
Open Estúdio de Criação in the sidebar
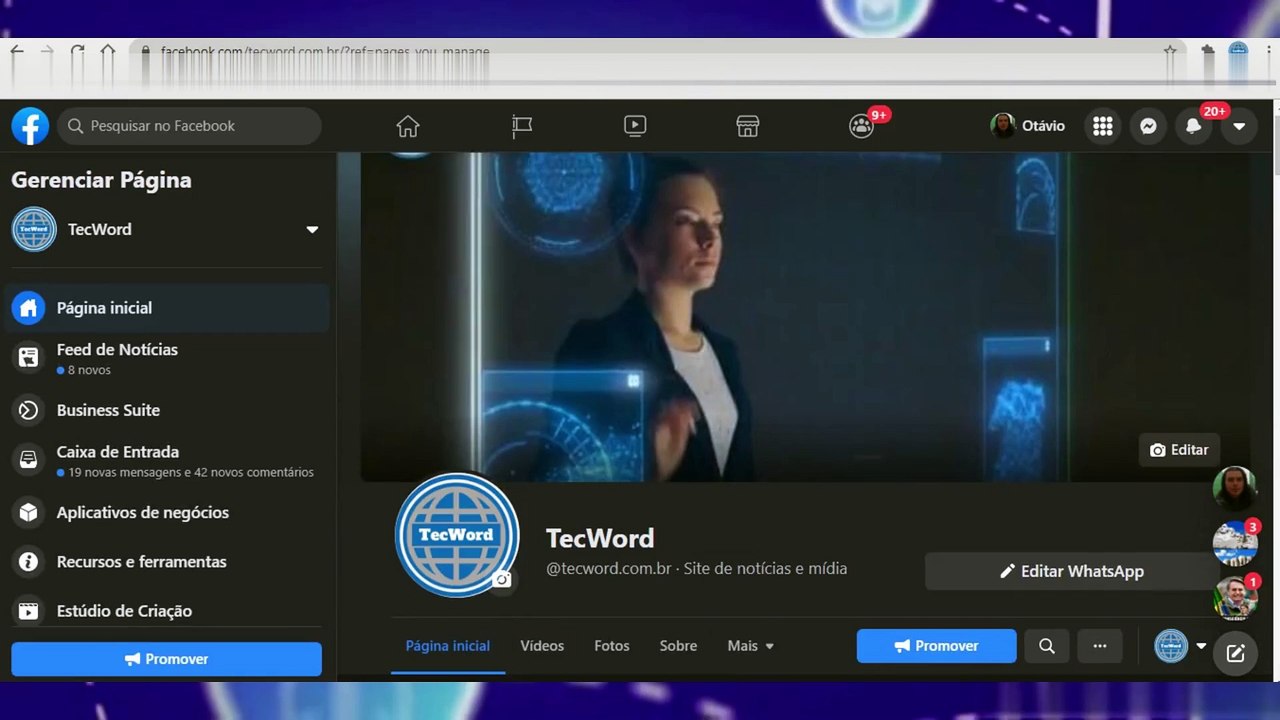167,610
